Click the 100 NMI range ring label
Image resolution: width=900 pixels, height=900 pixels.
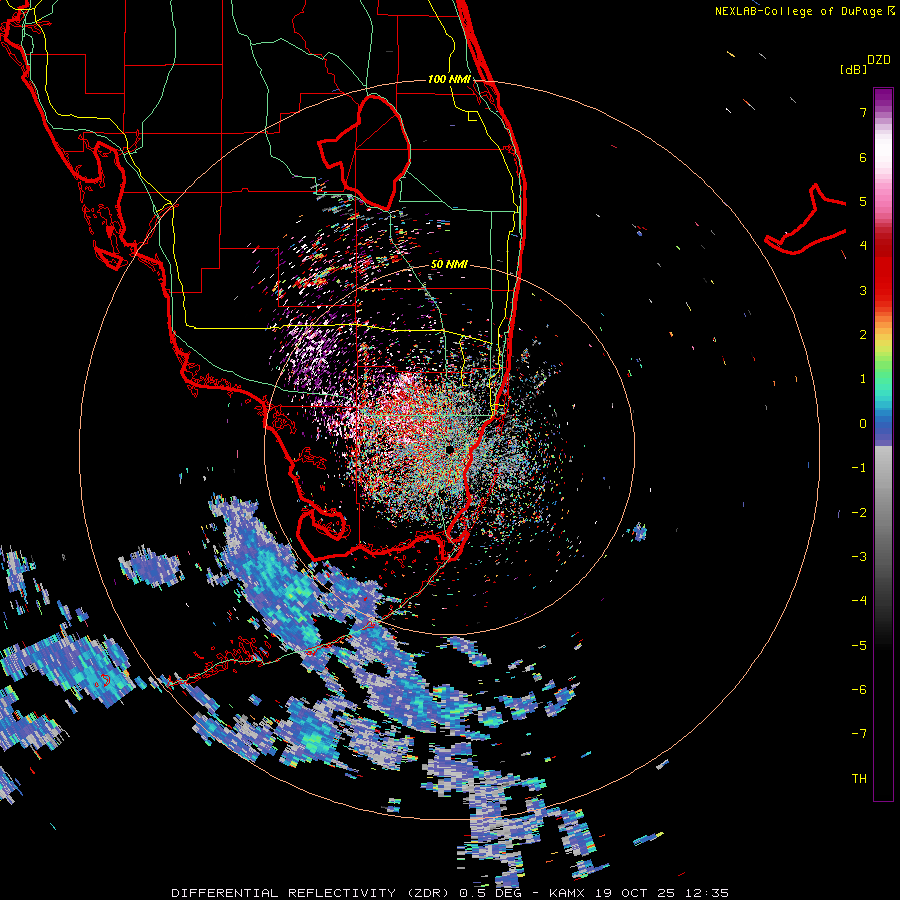tap(449, 79)
